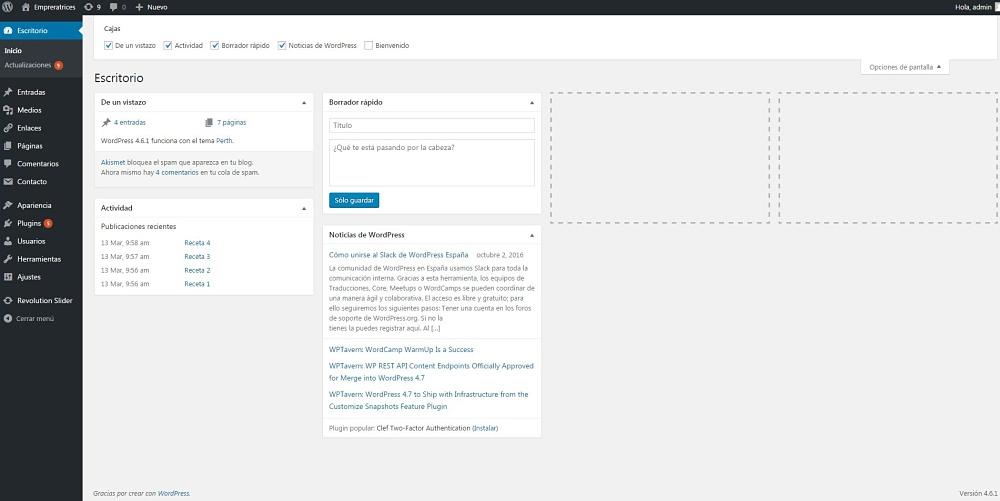The height and width of the screenshot is (501, 1000).
Task: Open the Herramientas menu
Action: click(x=41, y=259)
